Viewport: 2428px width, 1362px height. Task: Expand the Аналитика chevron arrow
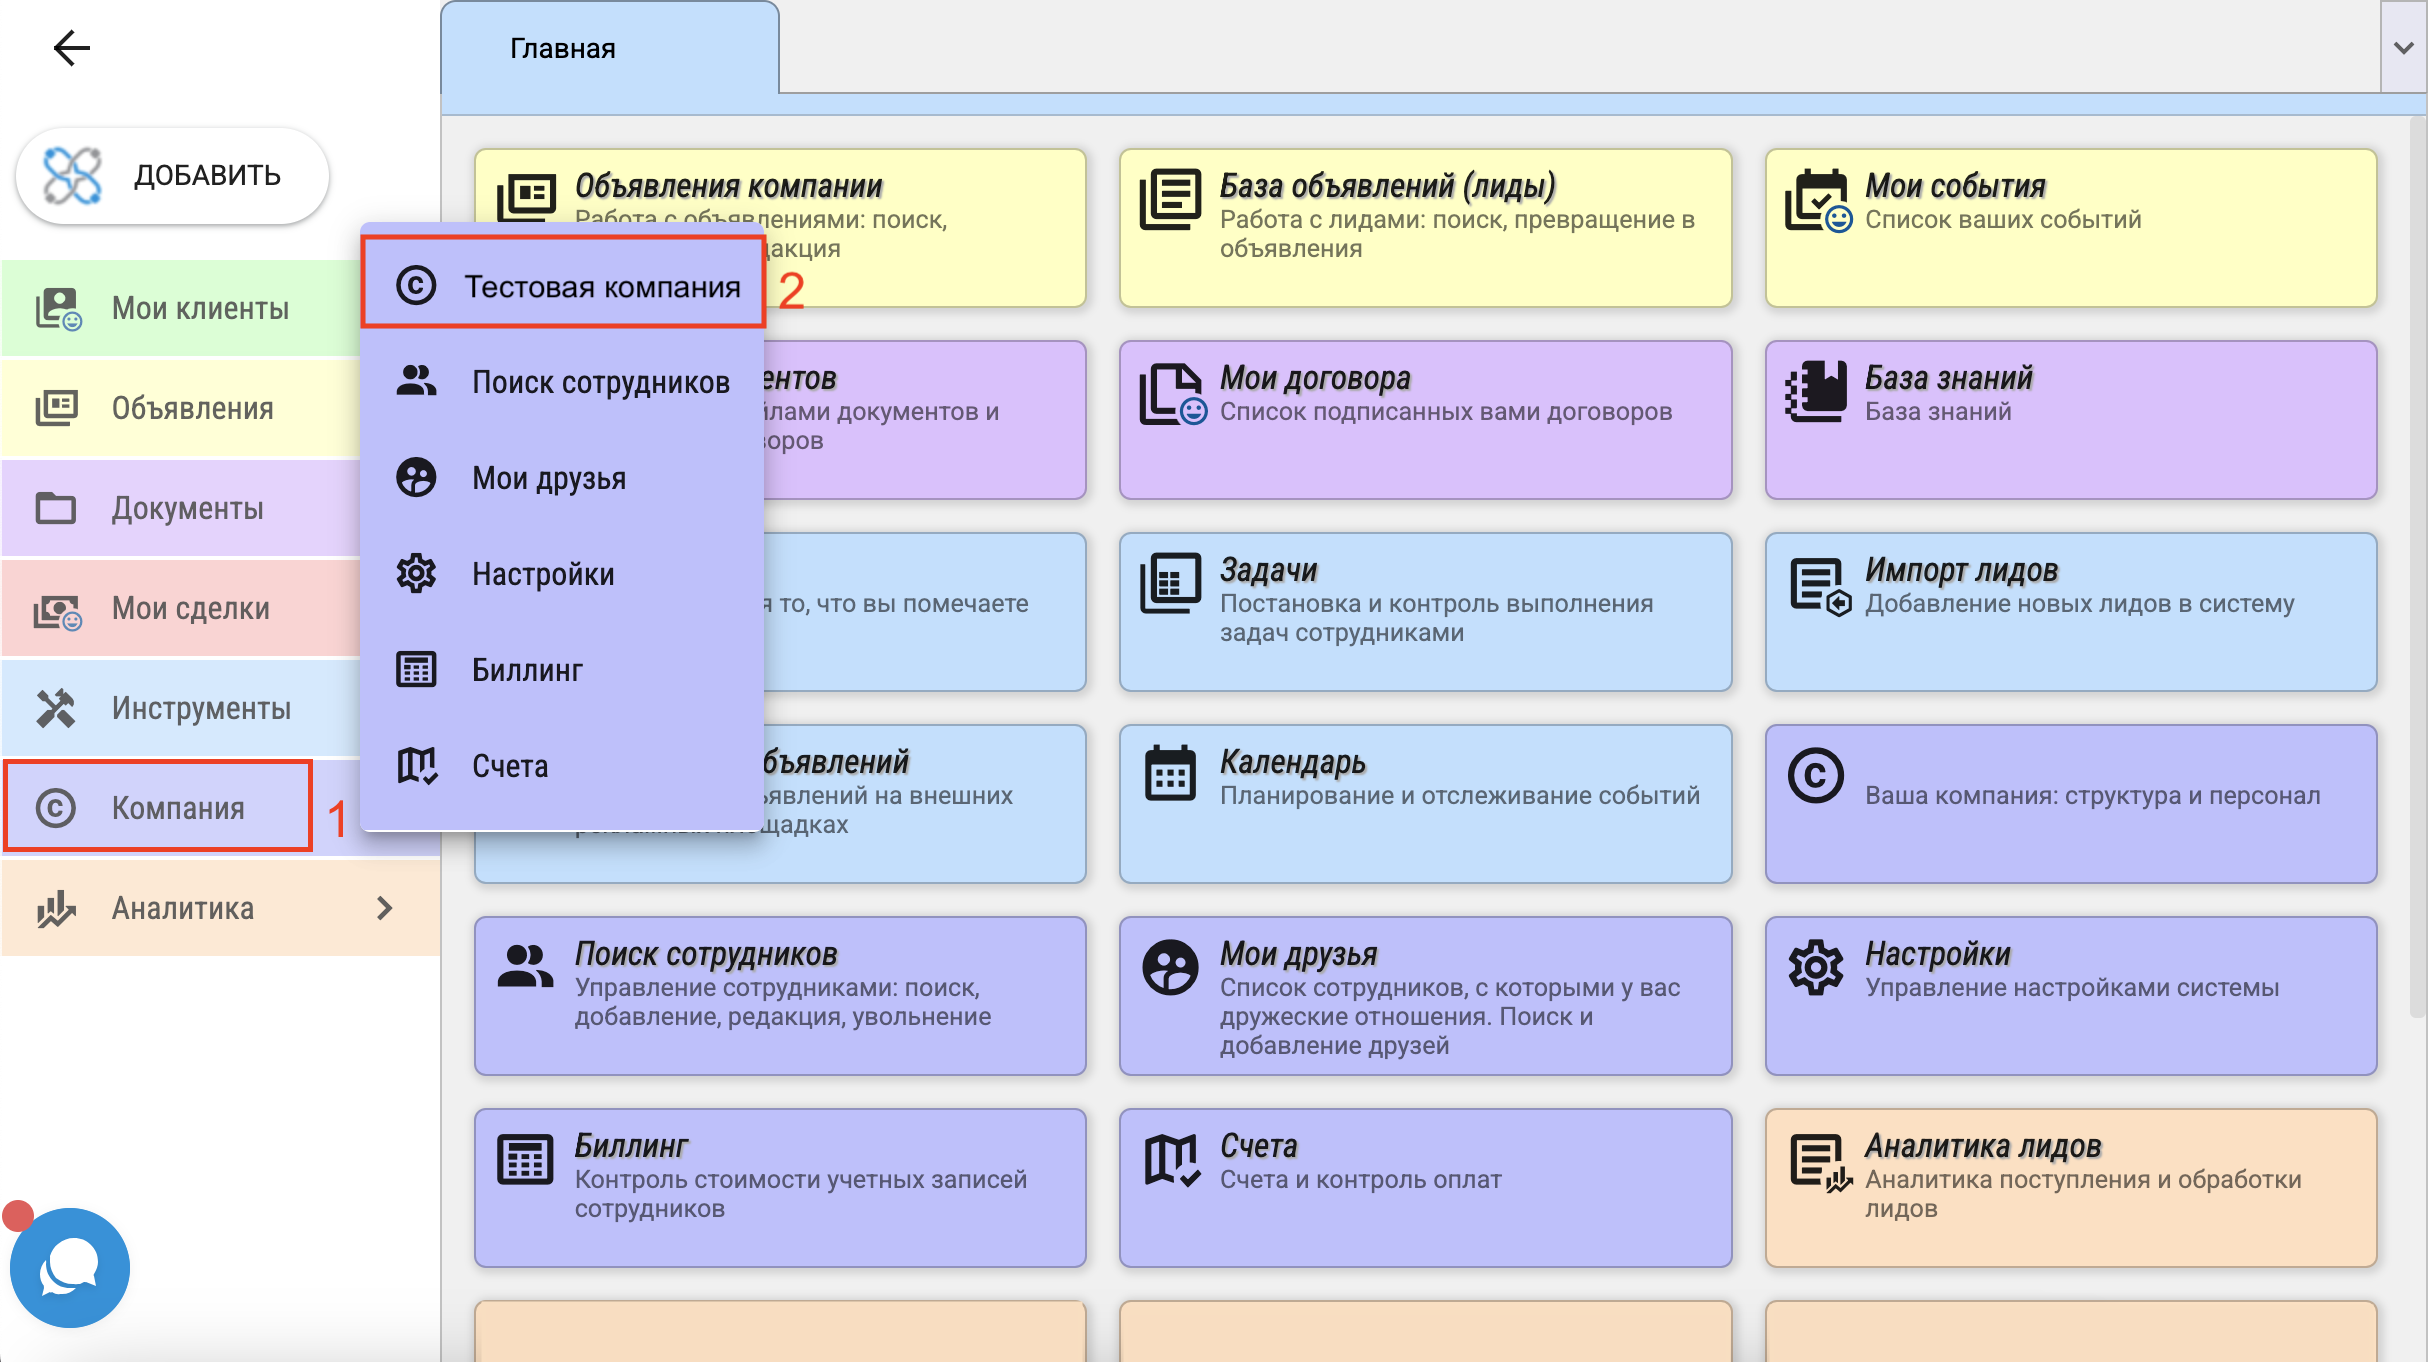(385, 908)
